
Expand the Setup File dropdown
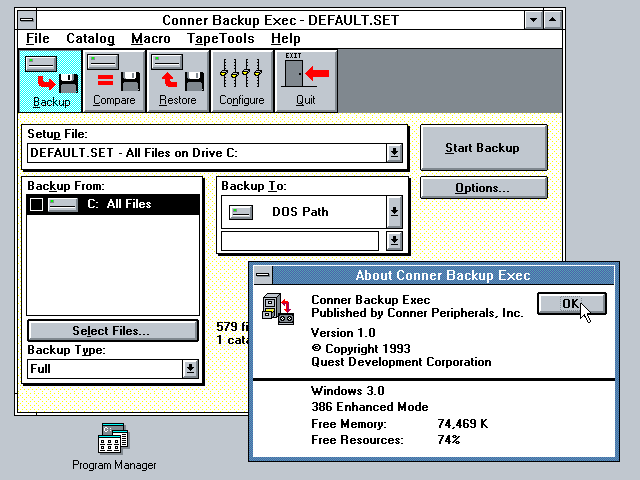tap(395, 153)
